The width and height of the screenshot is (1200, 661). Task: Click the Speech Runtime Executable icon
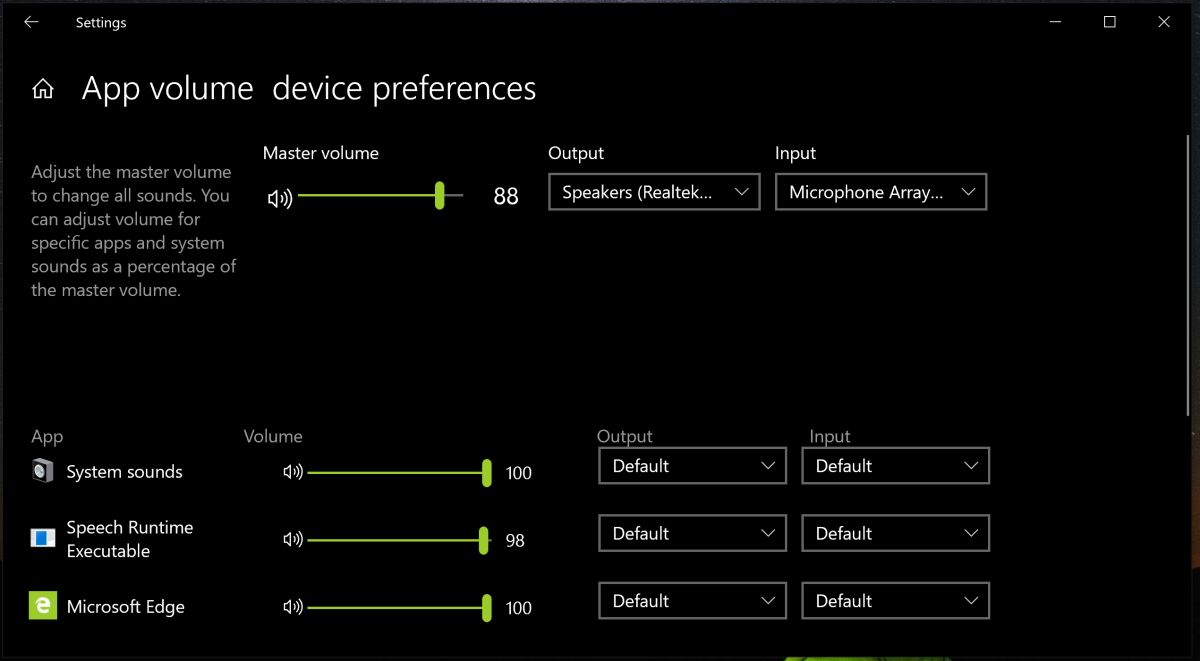point(40,538)
